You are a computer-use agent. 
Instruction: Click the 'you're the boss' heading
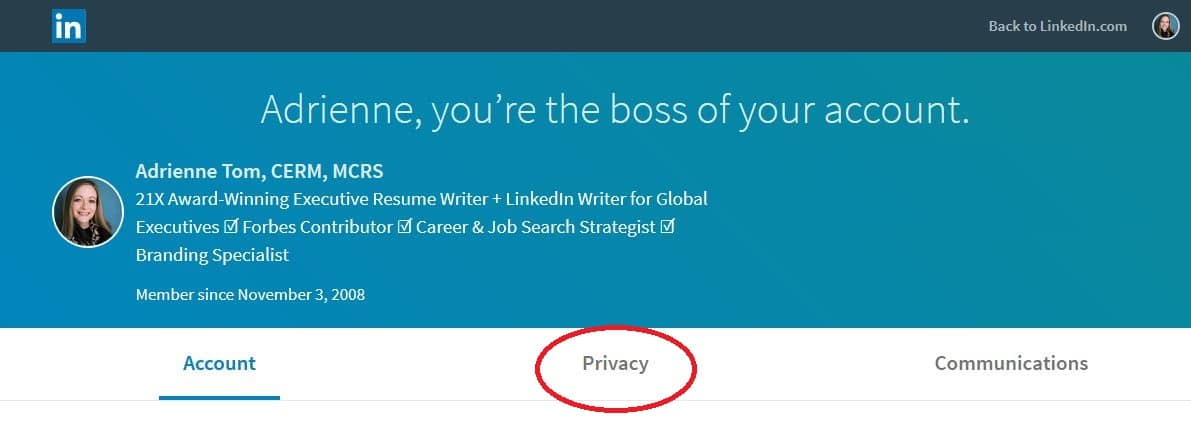point(615,110)
